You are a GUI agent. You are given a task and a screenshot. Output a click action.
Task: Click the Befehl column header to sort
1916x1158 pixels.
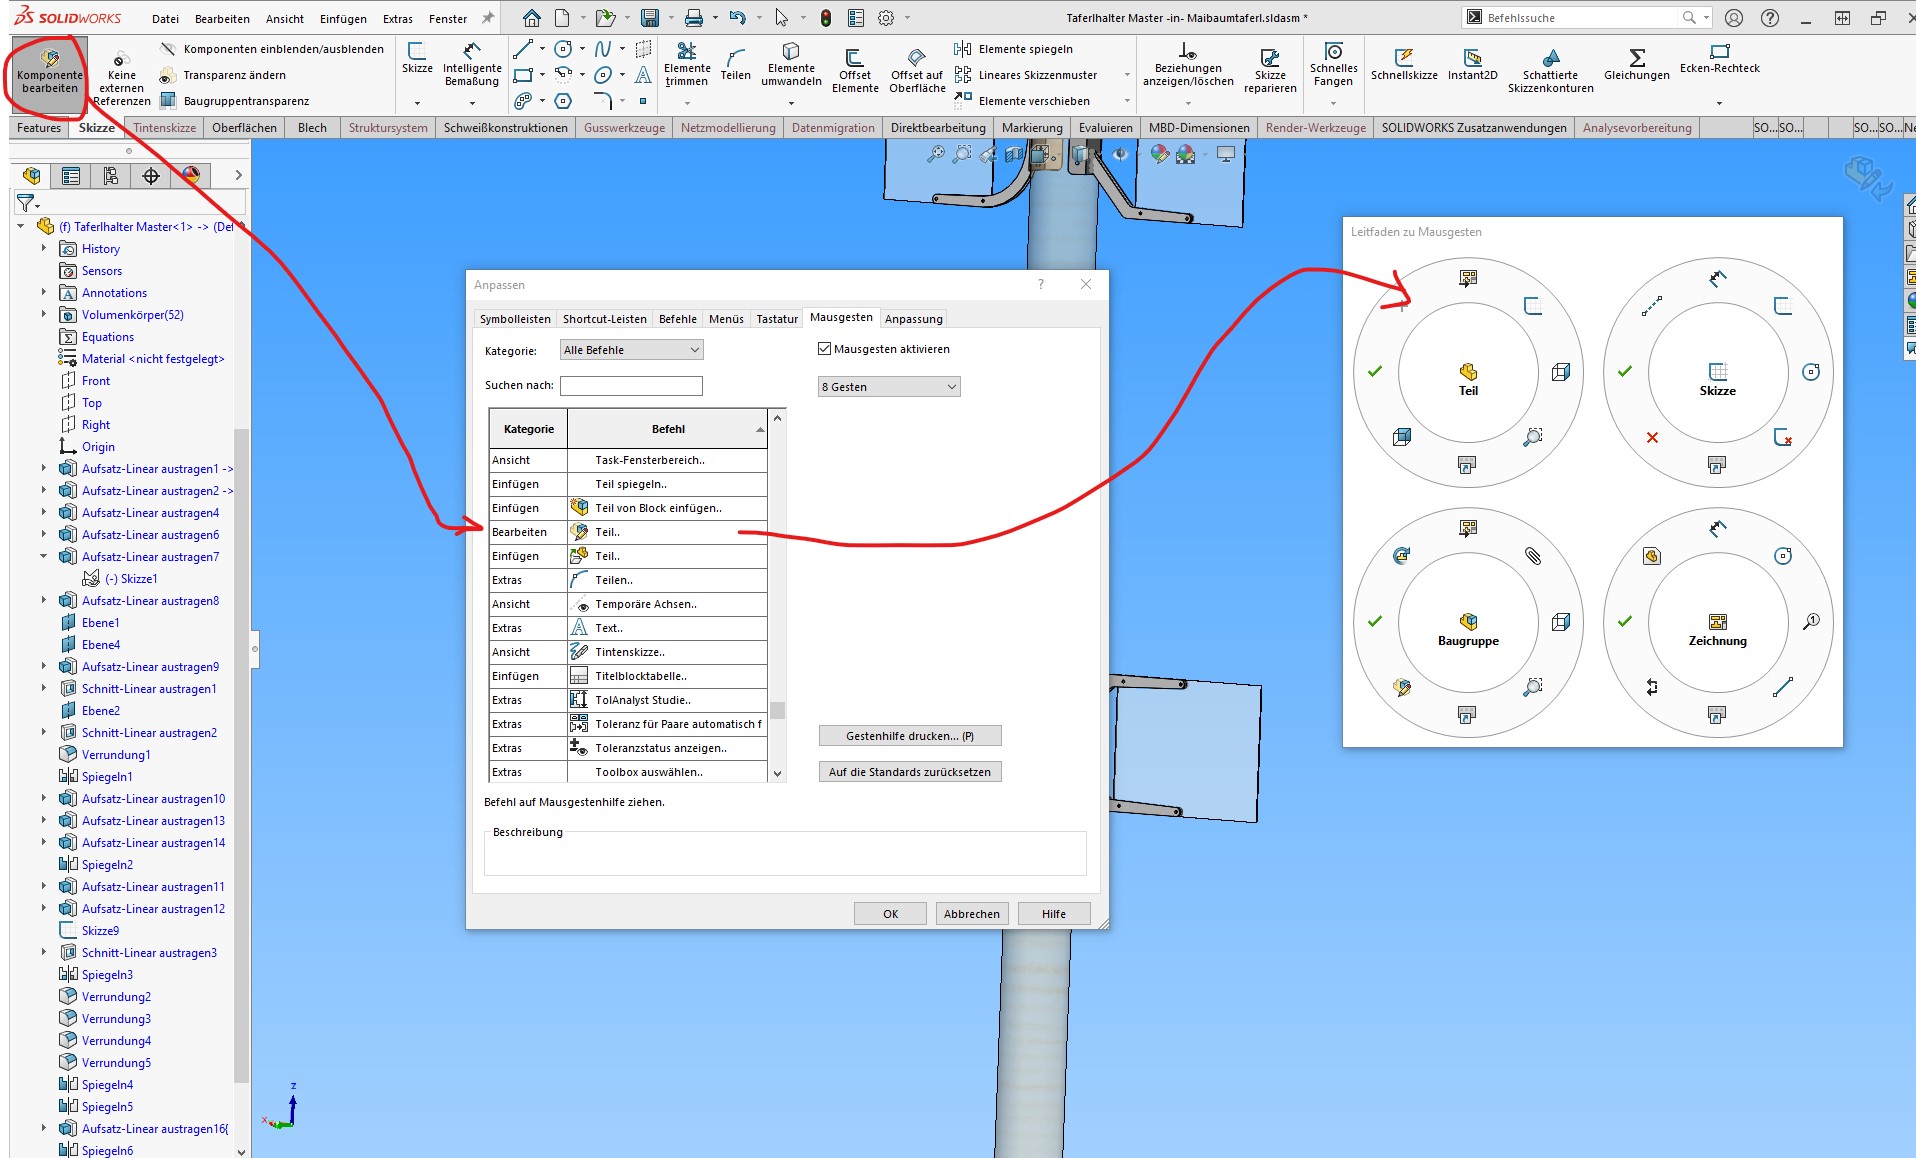668,429
